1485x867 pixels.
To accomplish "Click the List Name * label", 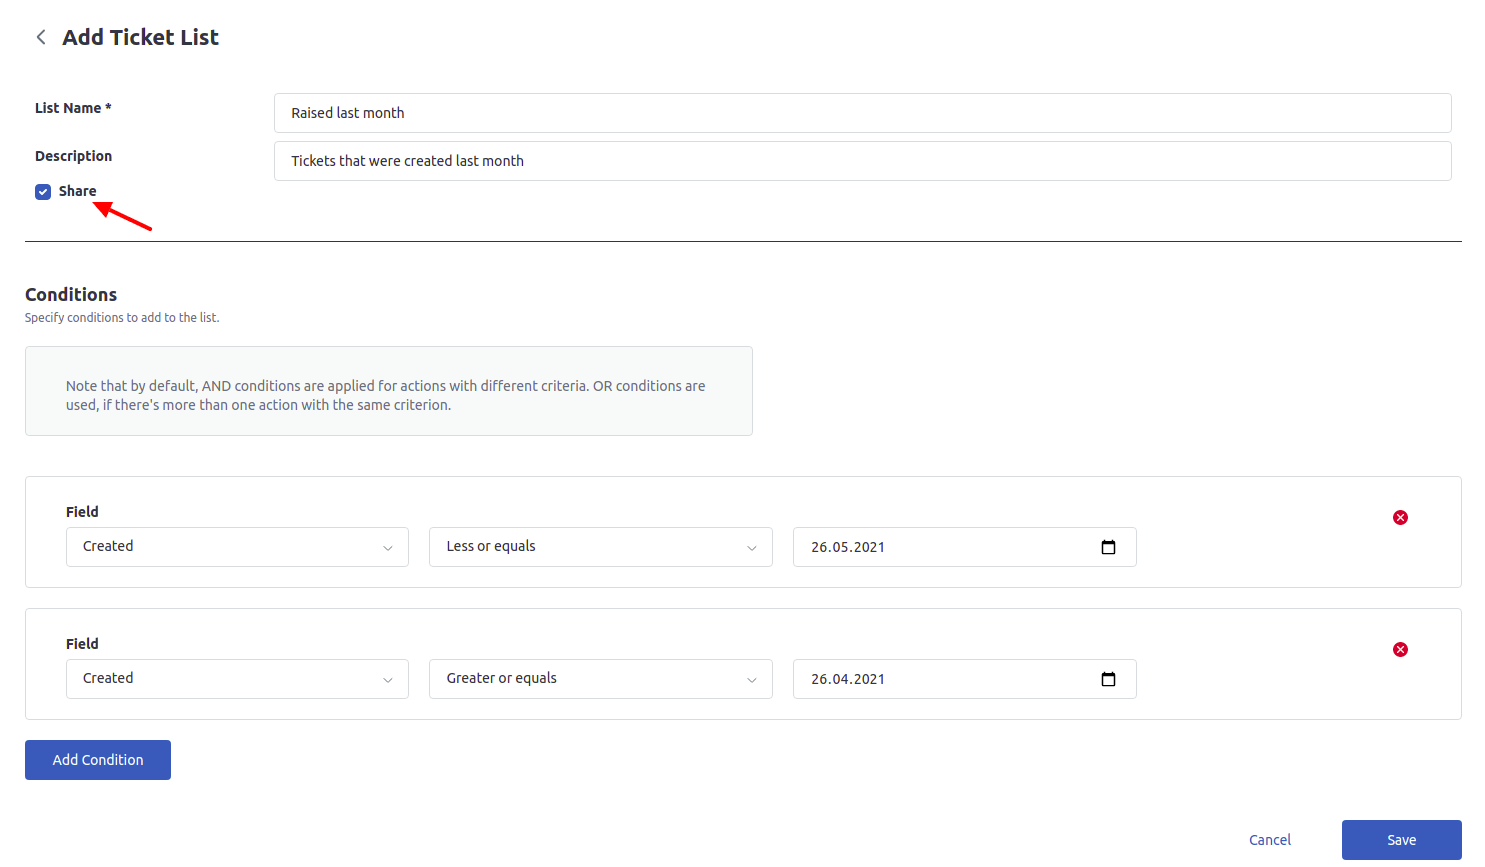I will 73,108.
